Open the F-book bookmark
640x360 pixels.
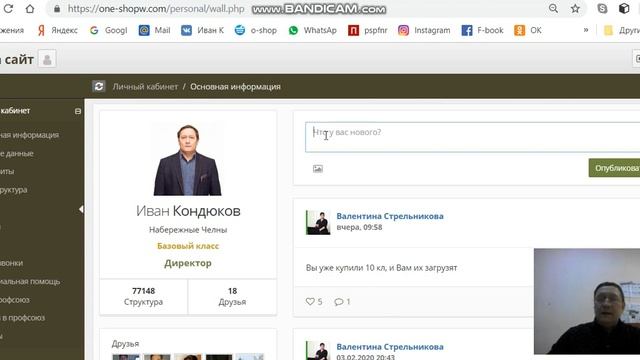(x=482, y=30)
